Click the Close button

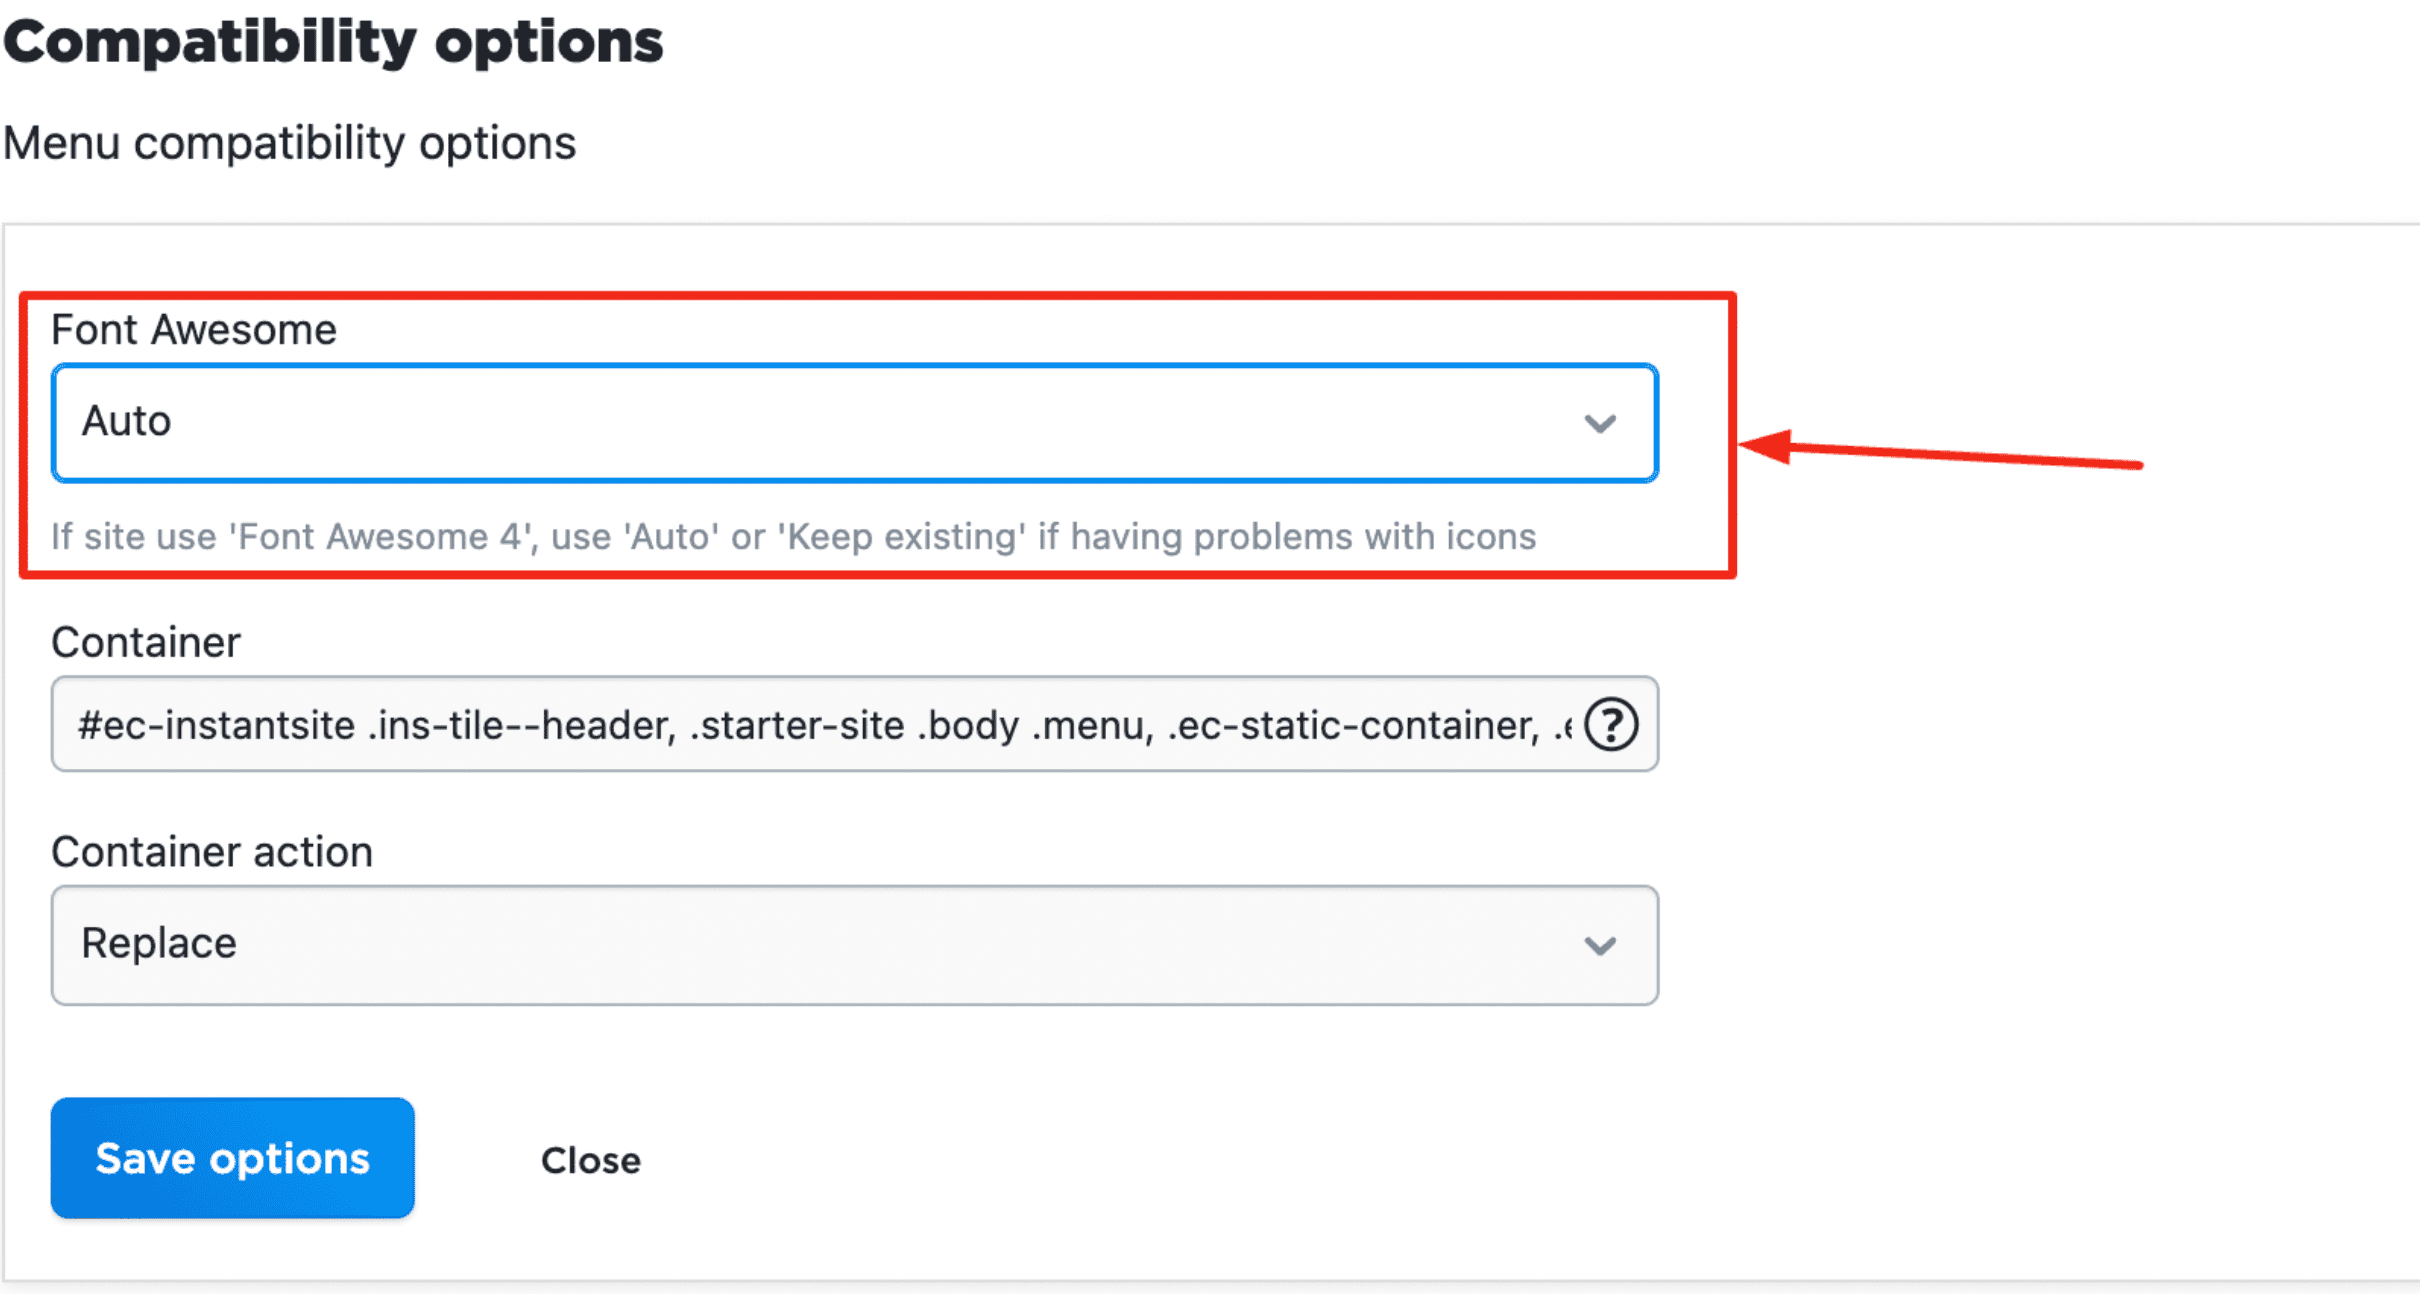(590, 1160)
